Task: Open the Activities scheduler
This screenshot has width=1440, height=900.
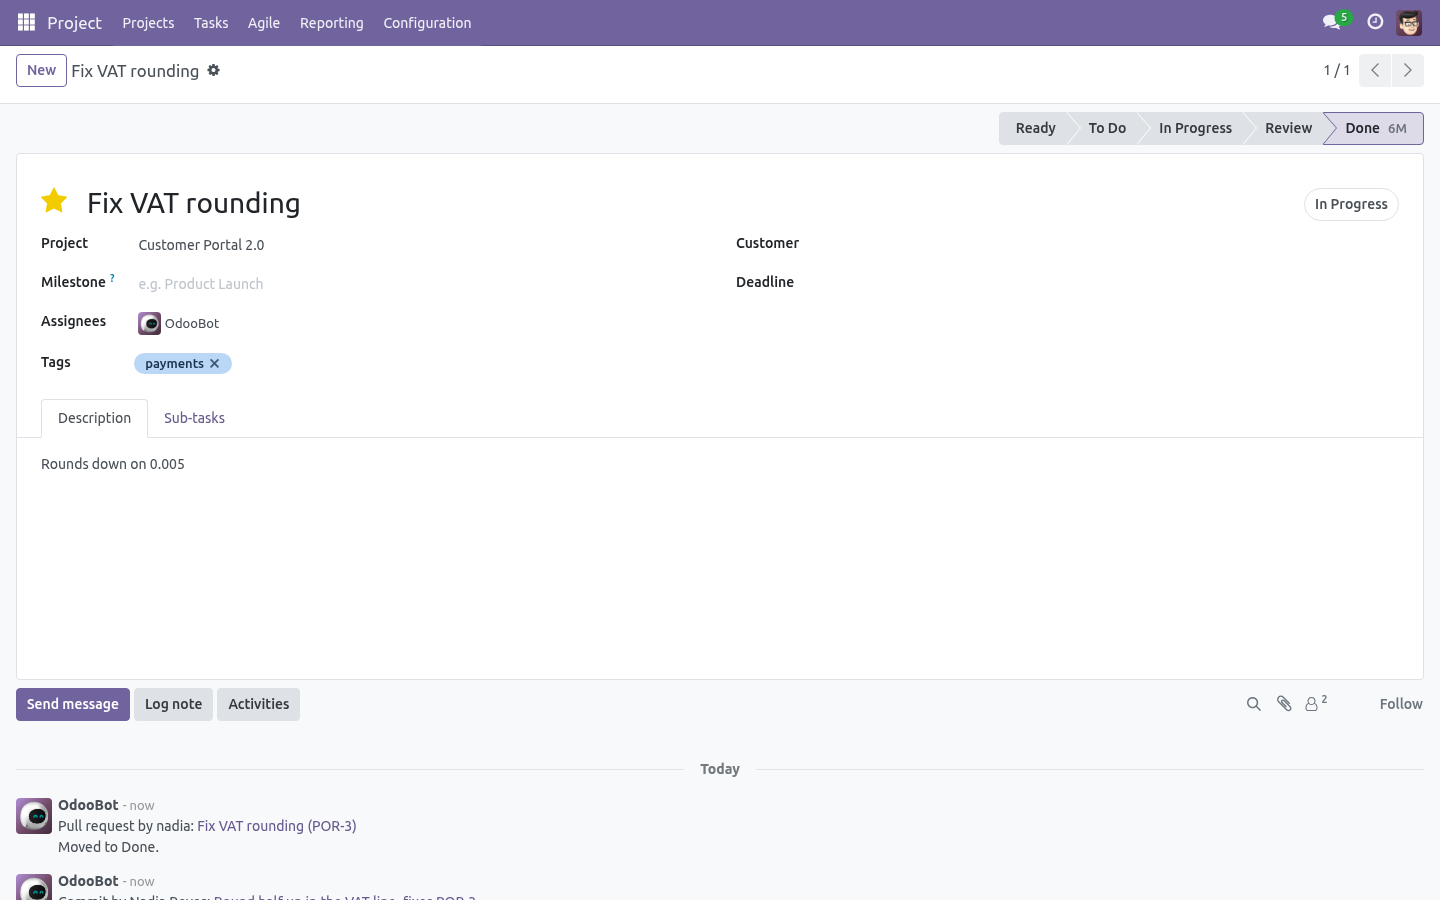Action: click(258, 704)
